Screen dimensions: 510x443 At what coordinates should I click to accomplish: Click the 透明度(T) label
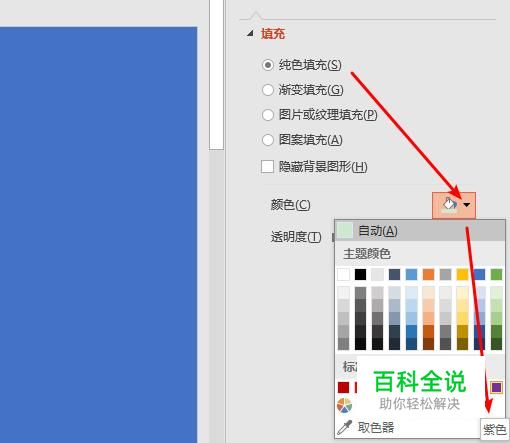pos(296,237)
